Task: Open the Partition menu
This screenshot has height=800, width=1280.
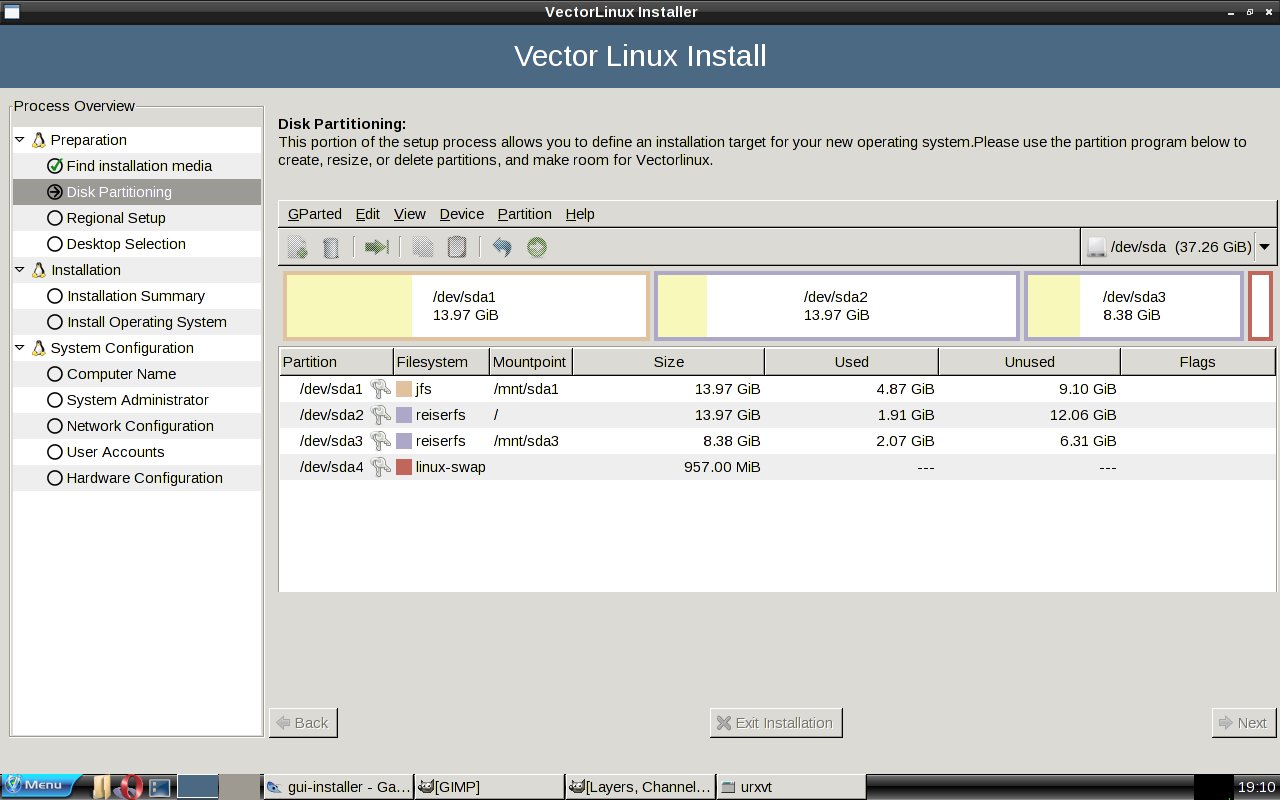Action: pos(525,214)
